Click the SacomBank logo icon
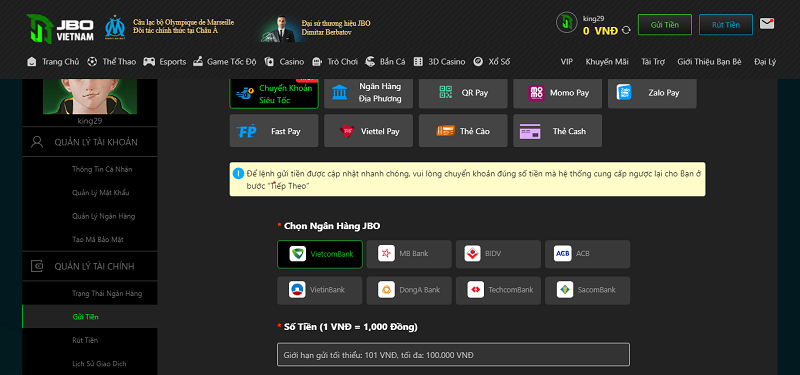This screenshot has width=800, height=375. (x=565, y=290)
